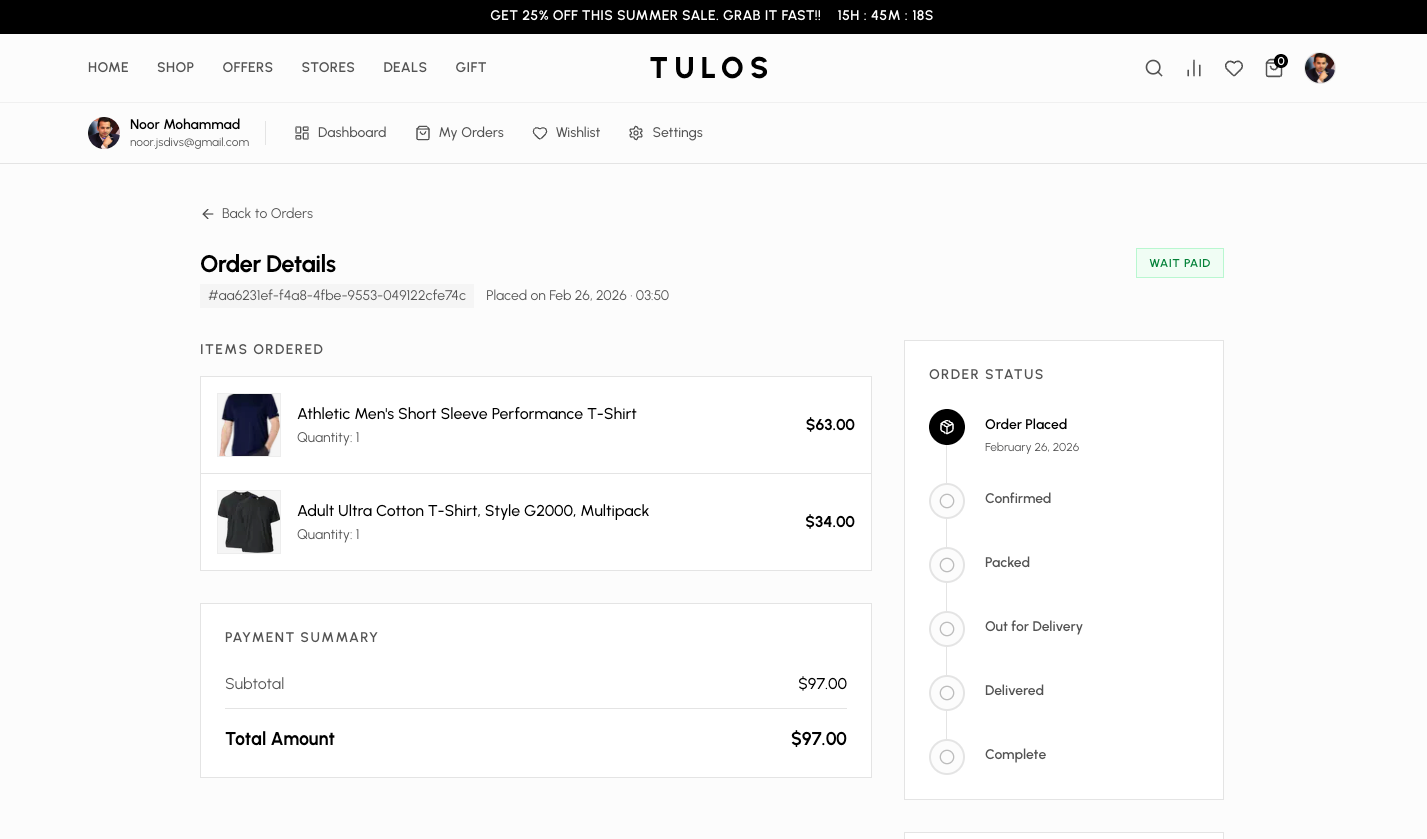The width and height of the screenshot is (1427, 839).
Task: Click the TULOS logo
Action: pyautogui.click(x=710, y=68)
